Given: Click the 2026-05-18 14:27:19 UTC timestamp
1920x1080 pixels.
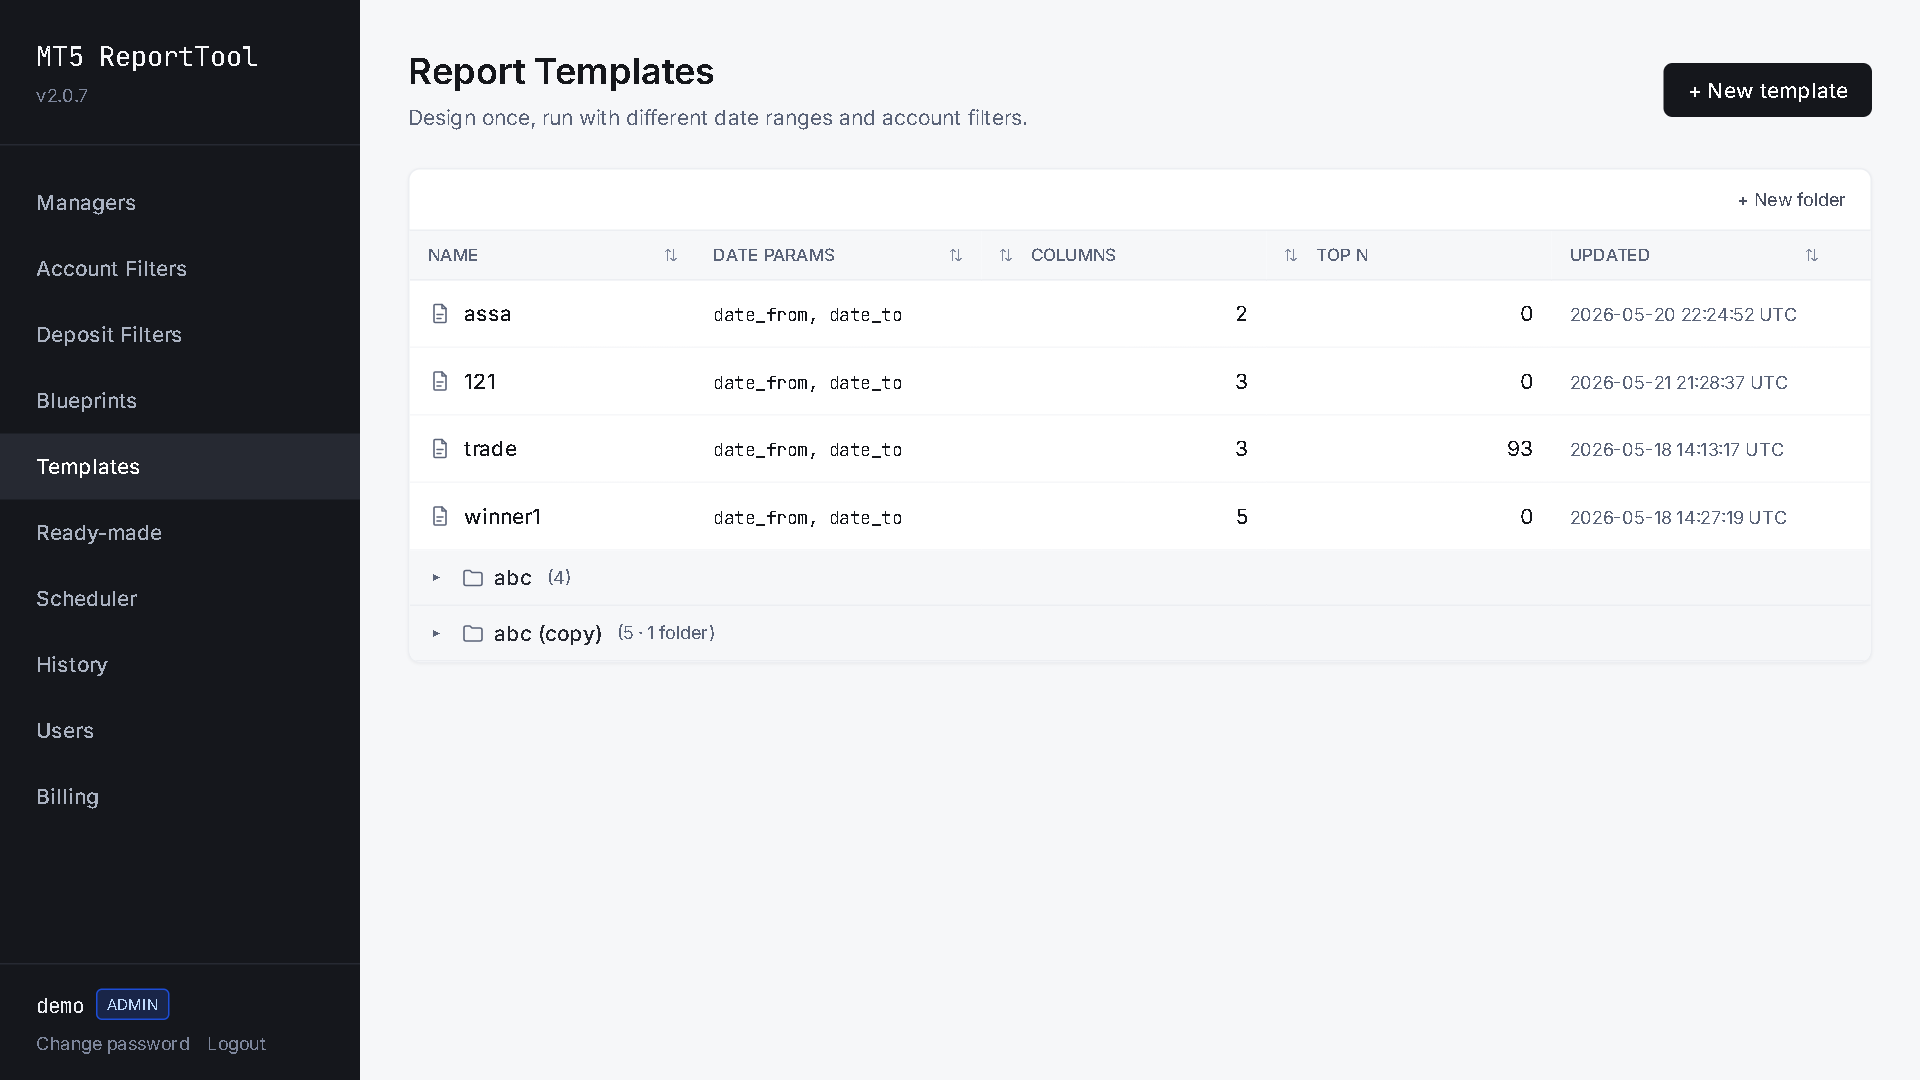Looking at the screenshot, I should coord(1678,517).
